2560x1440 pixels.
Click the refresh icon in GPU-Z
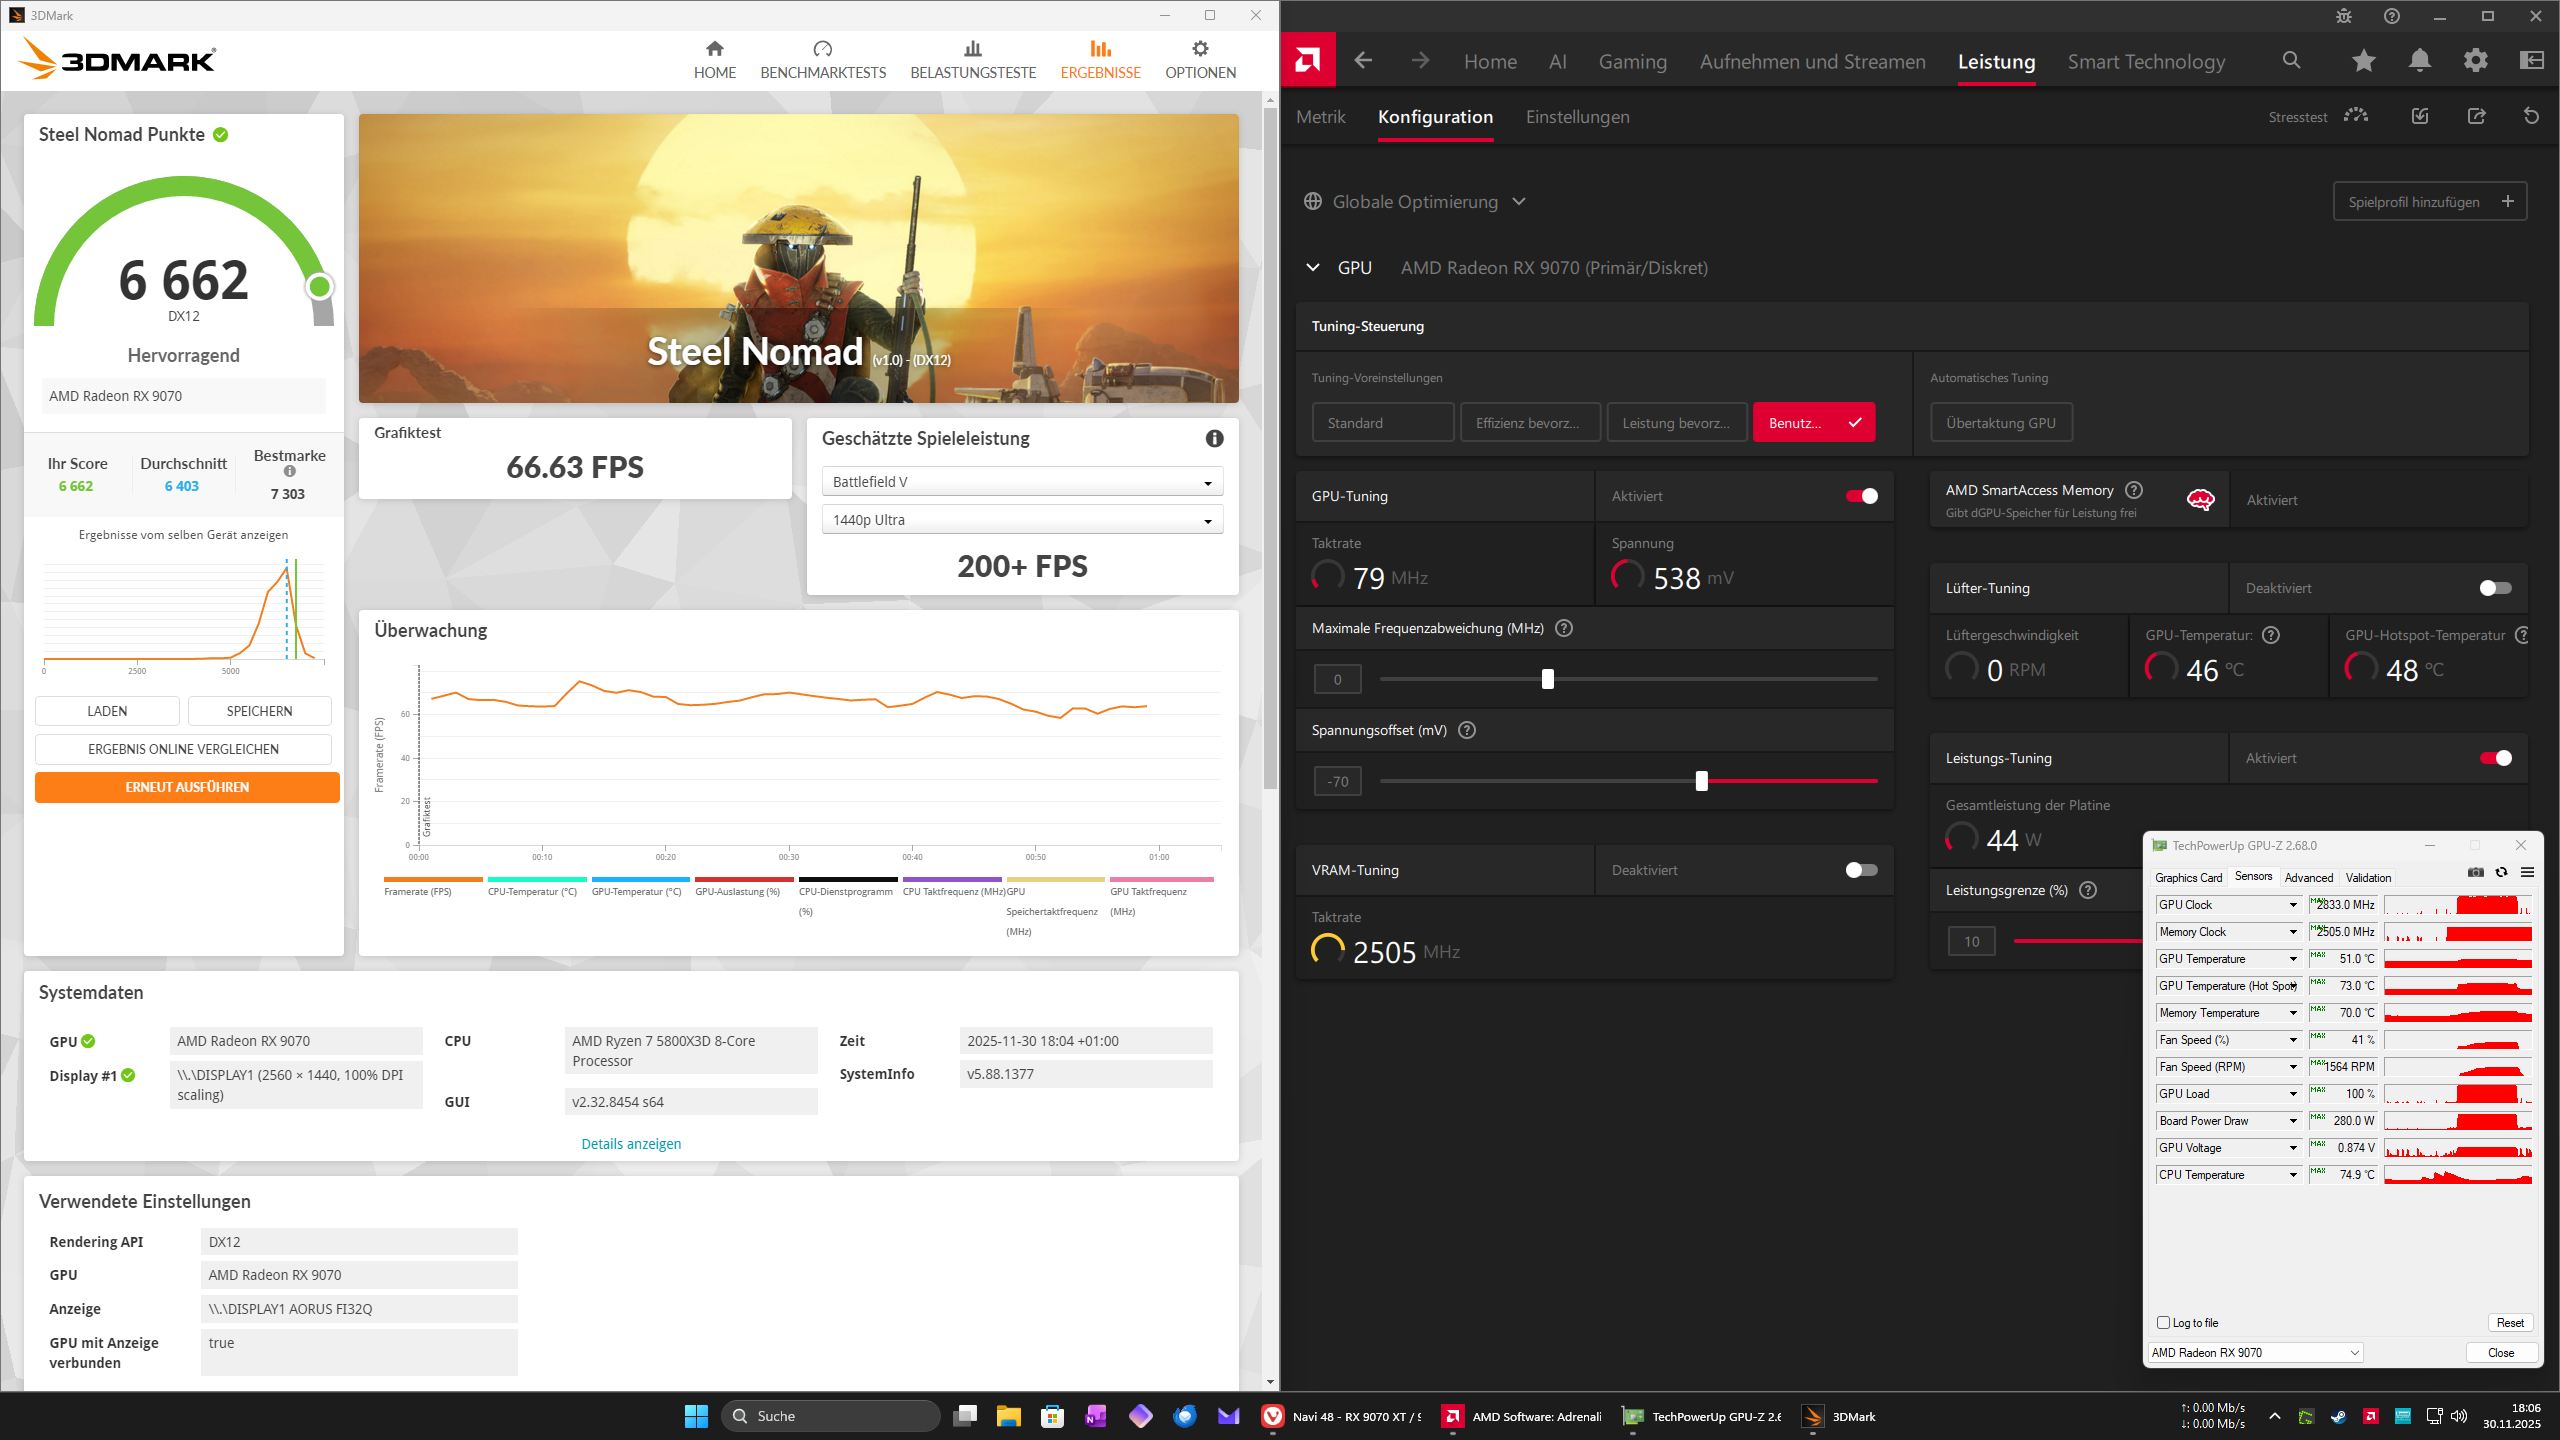tap(2502, 872)
